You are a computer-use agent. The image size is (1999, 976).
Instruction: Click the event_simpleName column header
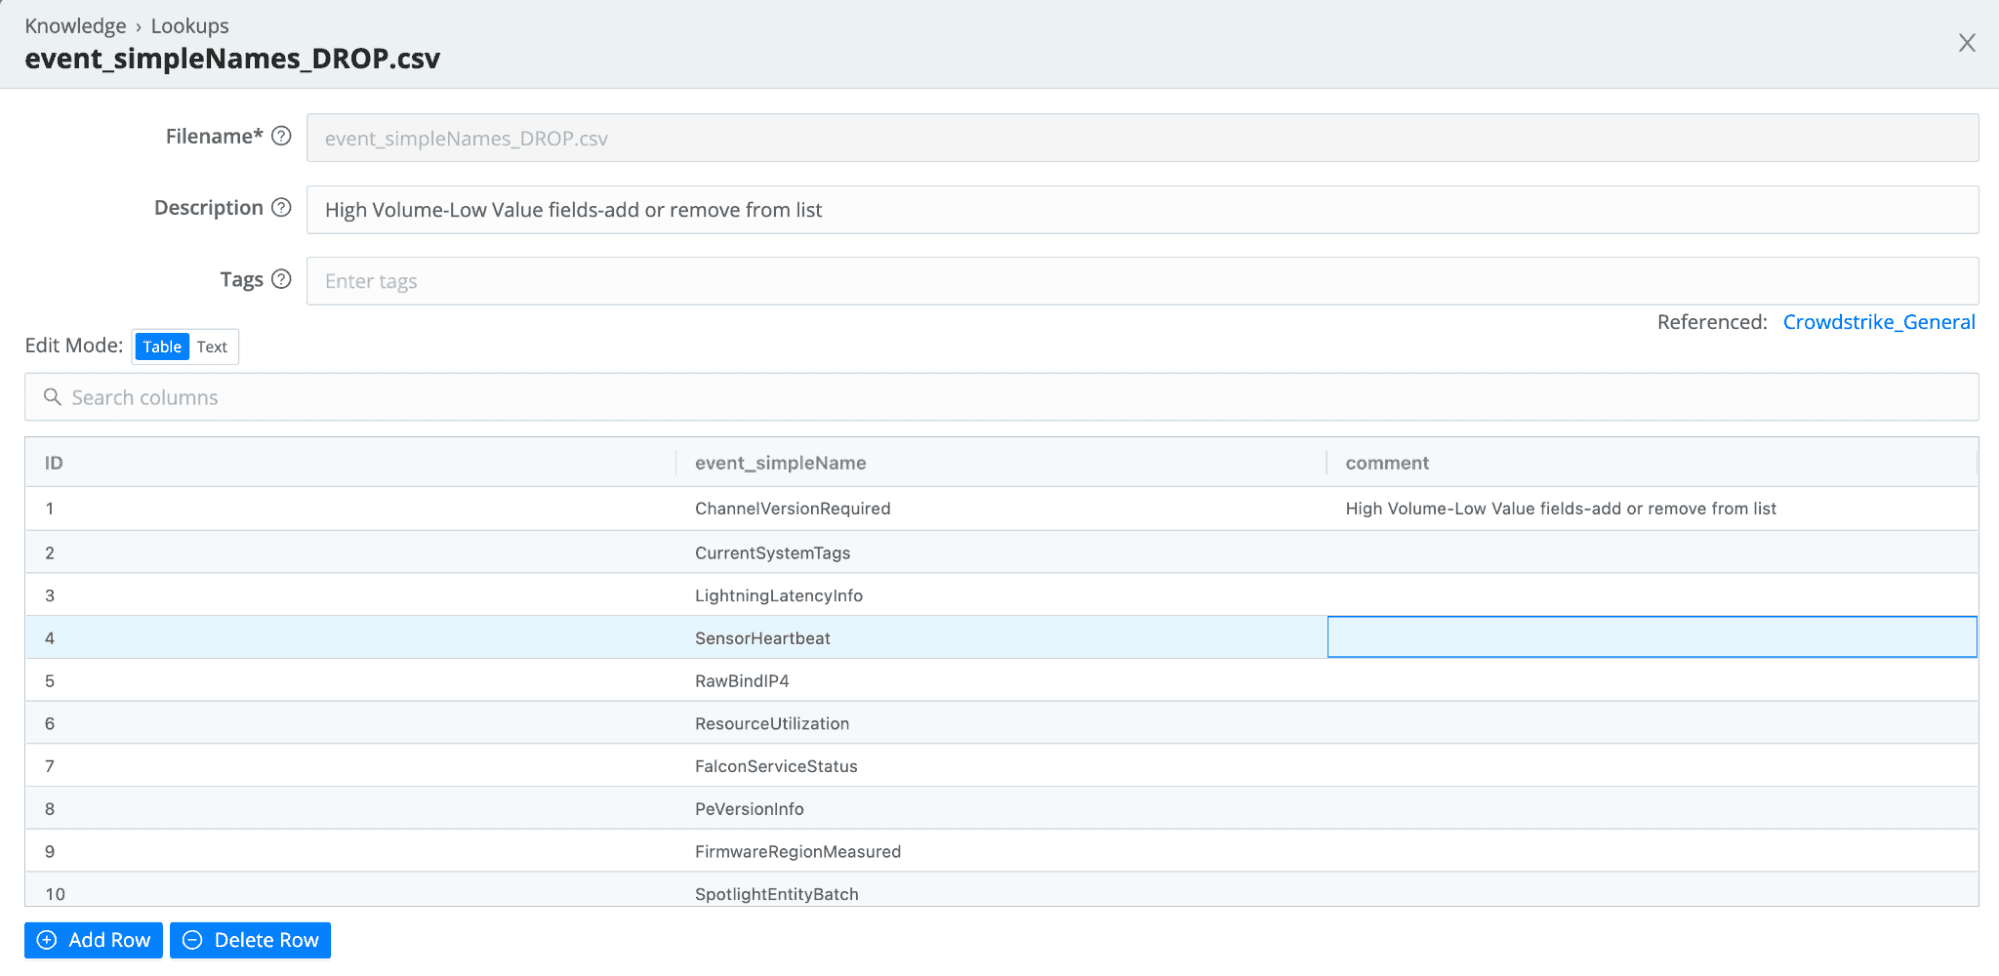pos(780,463)
